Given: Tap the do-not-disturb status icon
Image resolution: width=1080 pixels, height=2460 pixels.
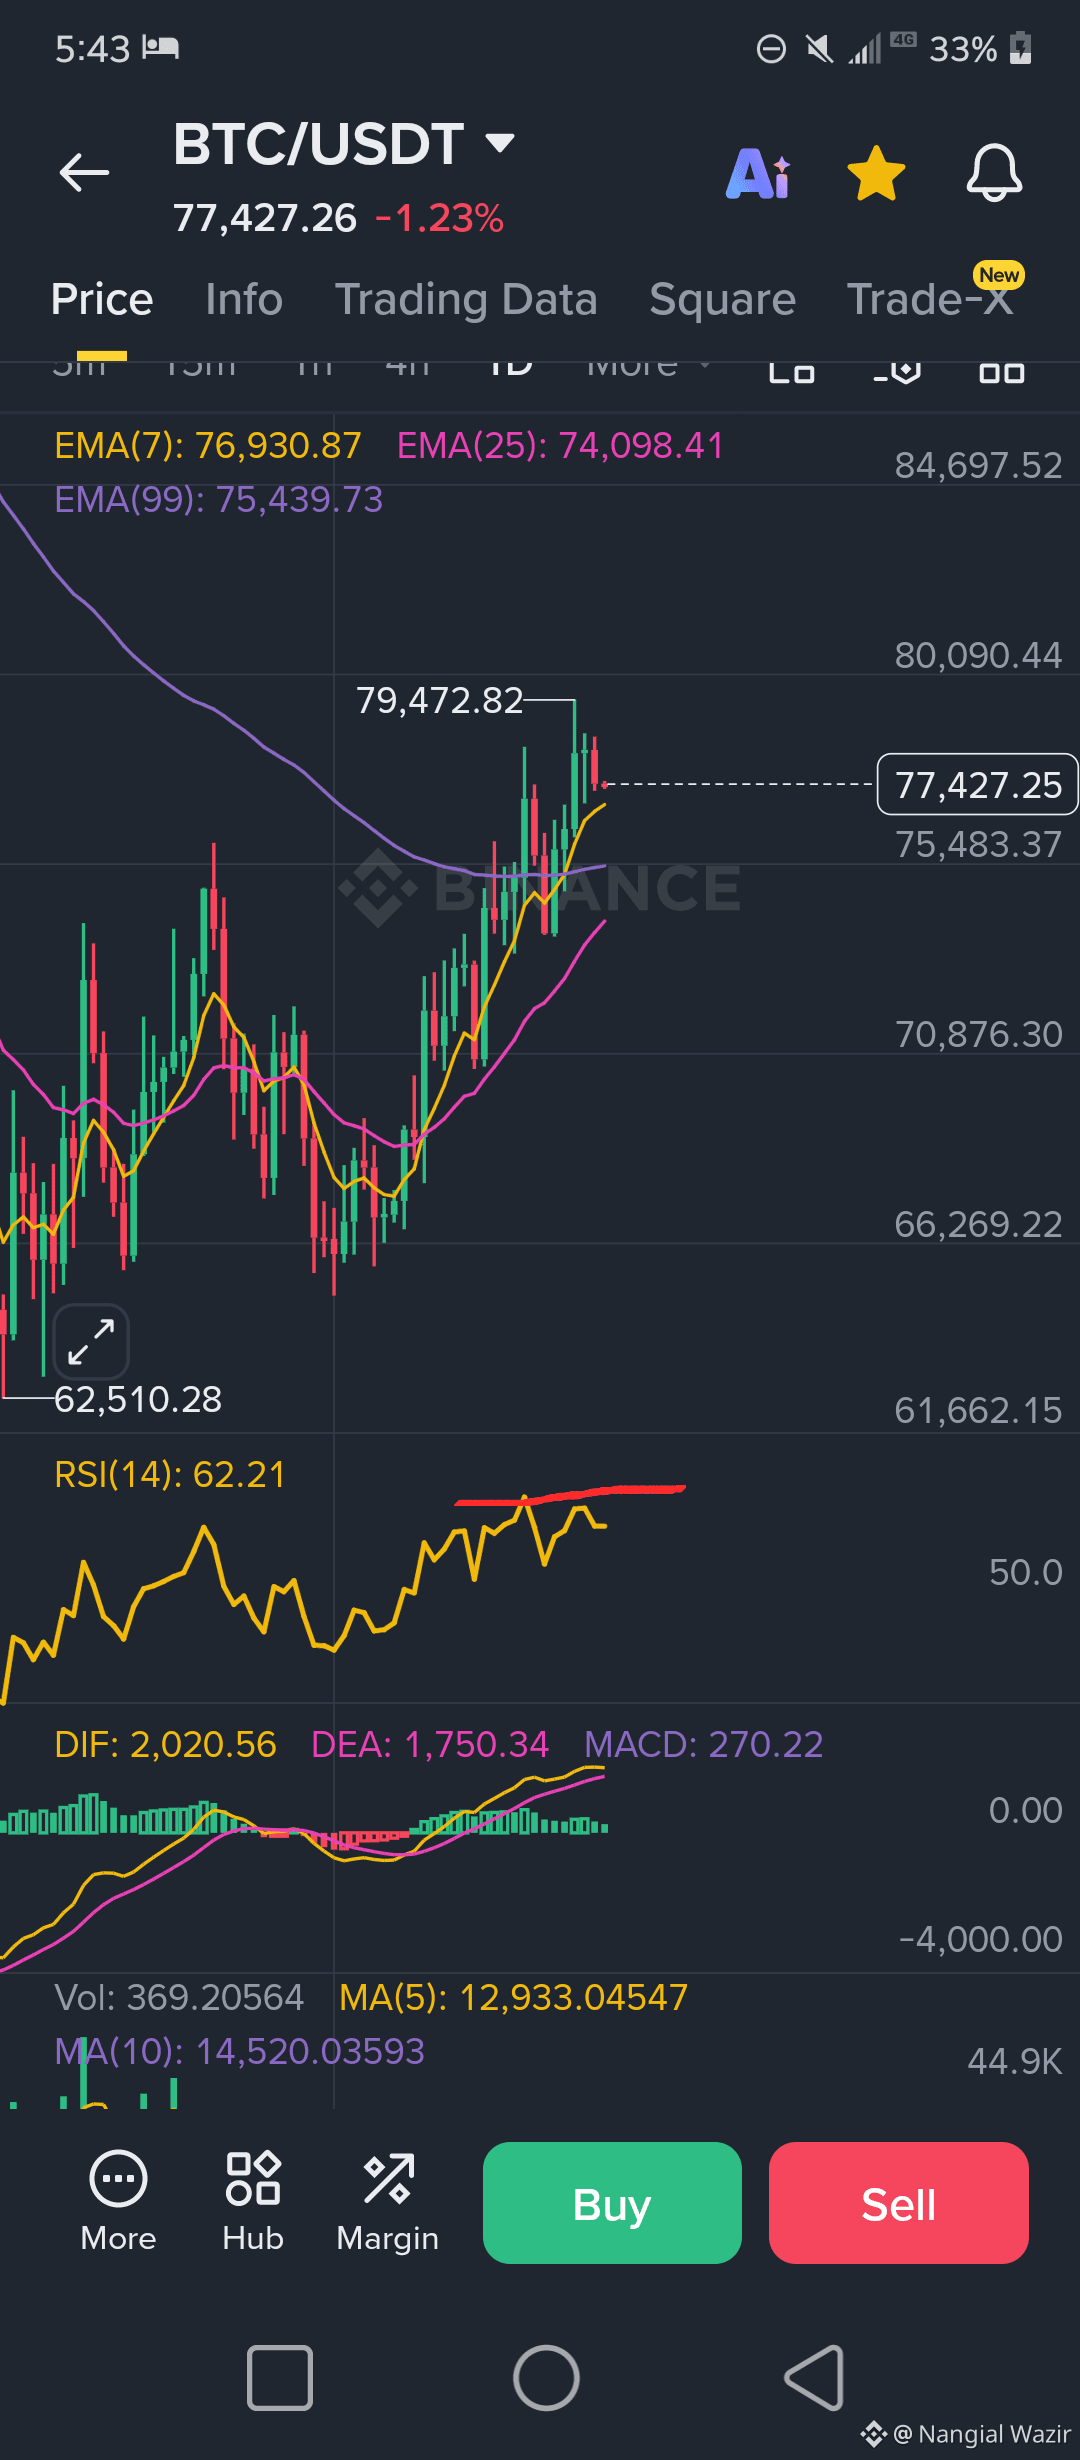Looking at the screenshot, I should pyautogui.click(x=771, y=48).
